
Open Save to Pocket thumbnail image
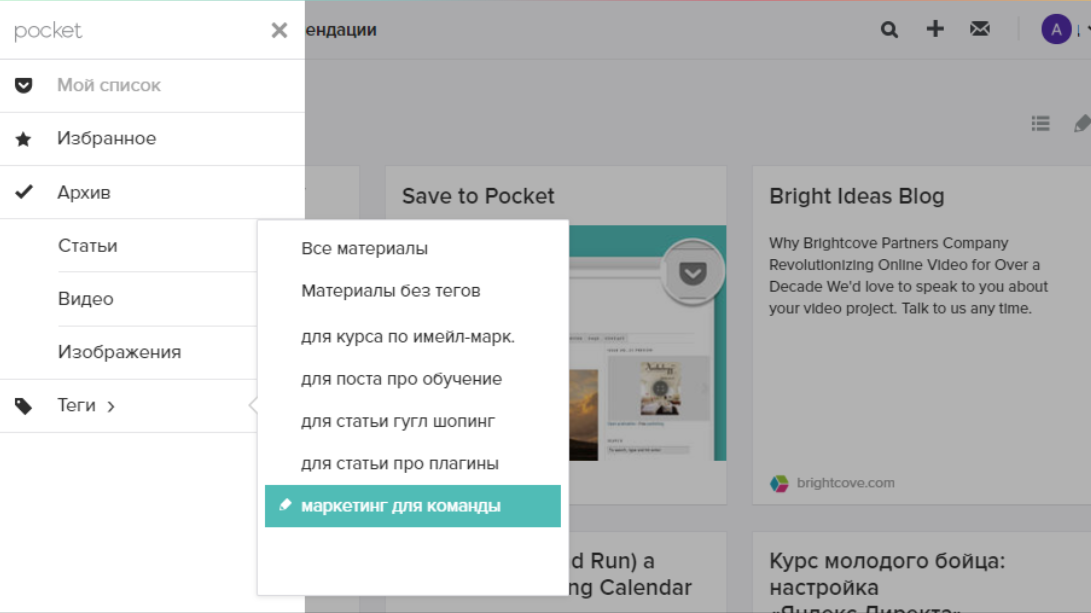pos(647,343)
